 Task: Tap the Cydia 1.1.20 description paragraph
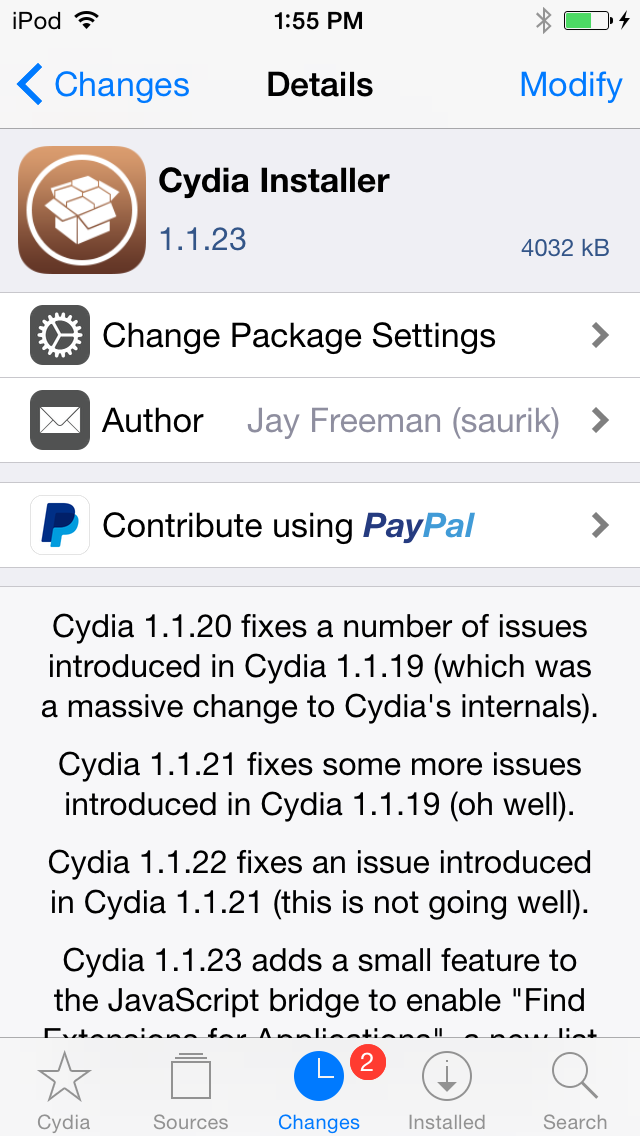(319, 667)
